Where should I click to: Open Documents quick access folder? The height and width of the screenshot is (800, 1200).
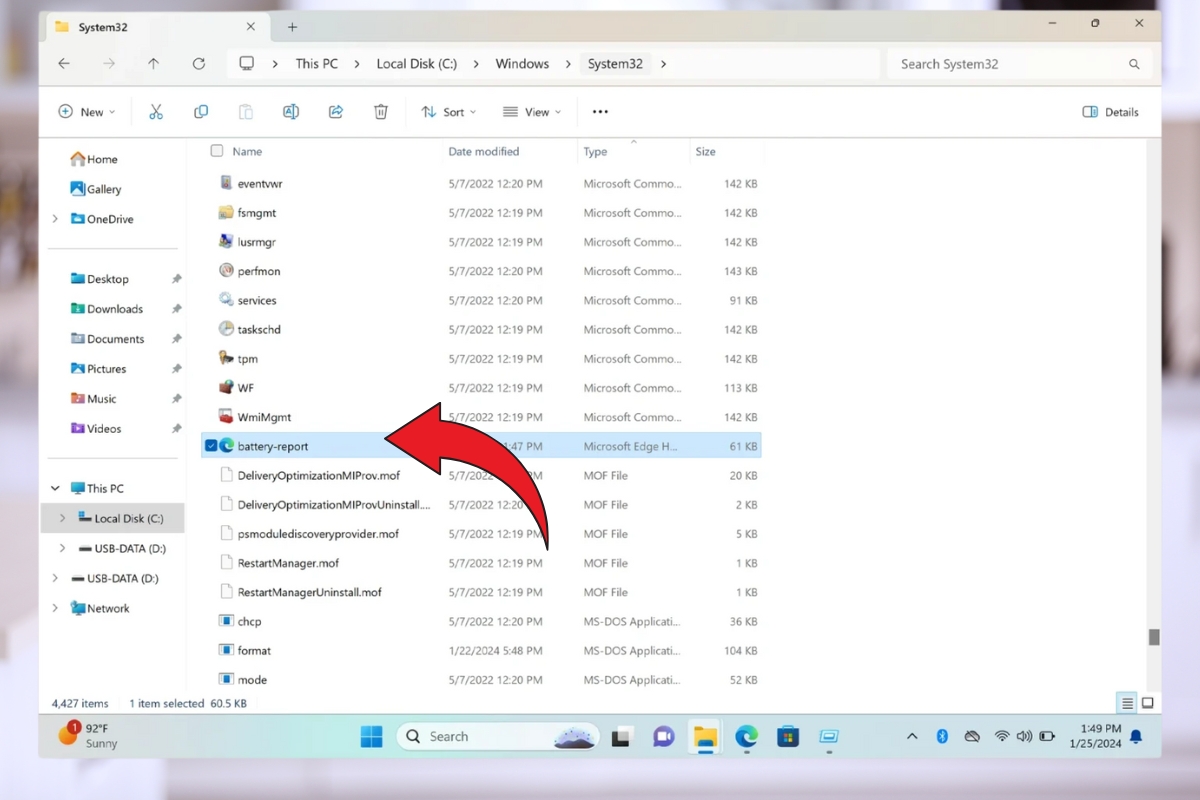point(107,339)
